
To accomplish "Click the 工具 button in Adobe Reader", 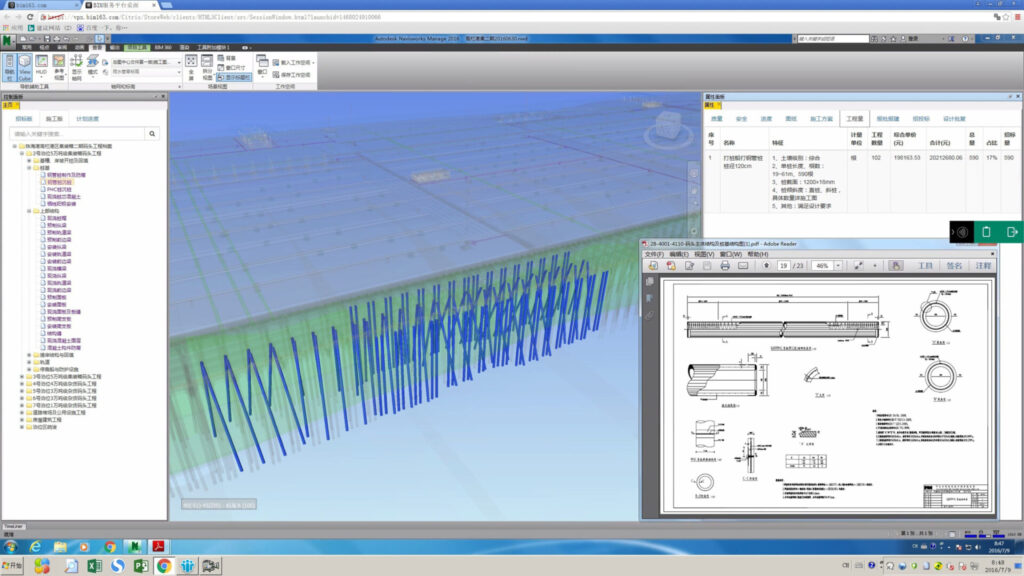I will click(x=925, y=266).
